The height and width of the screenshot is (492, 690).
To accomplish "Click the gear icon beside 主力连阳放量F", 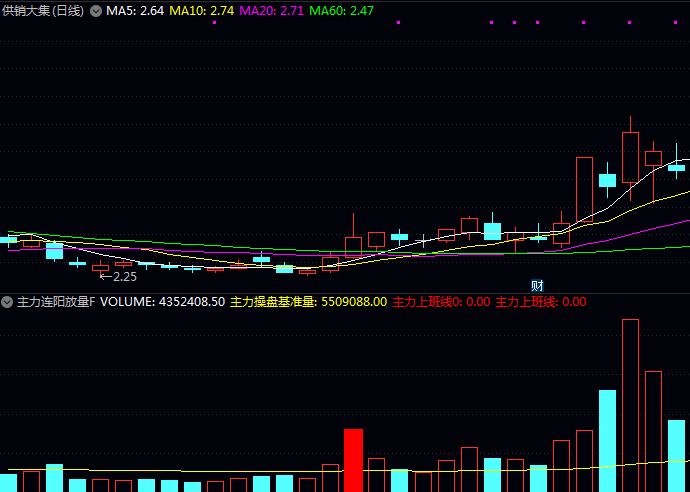I will pyautogui.click(x=8, y=301).
